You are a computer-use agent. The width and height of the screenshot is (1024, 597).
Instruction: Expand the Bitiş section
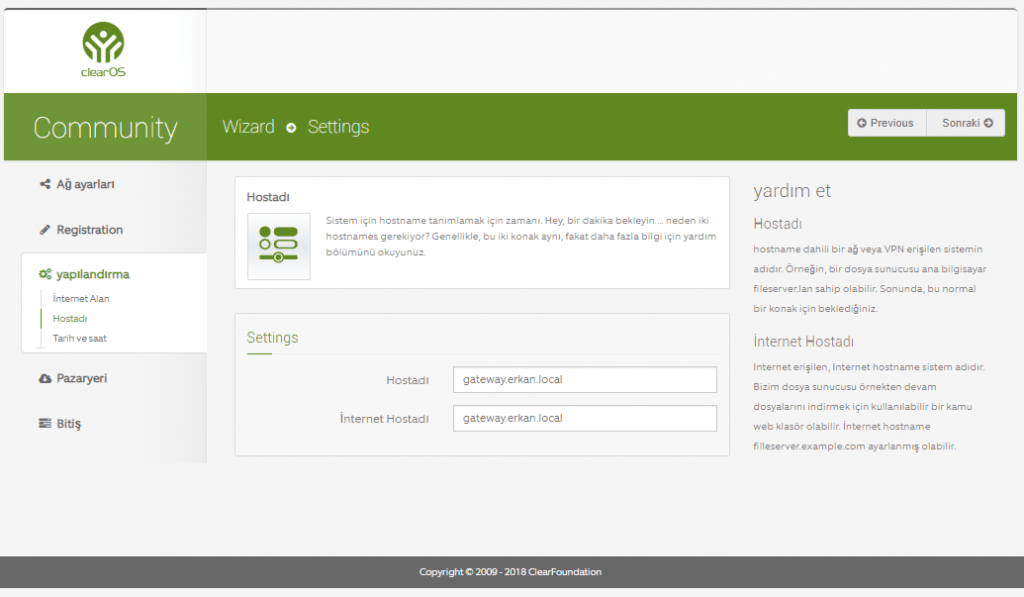click(68, 424)
